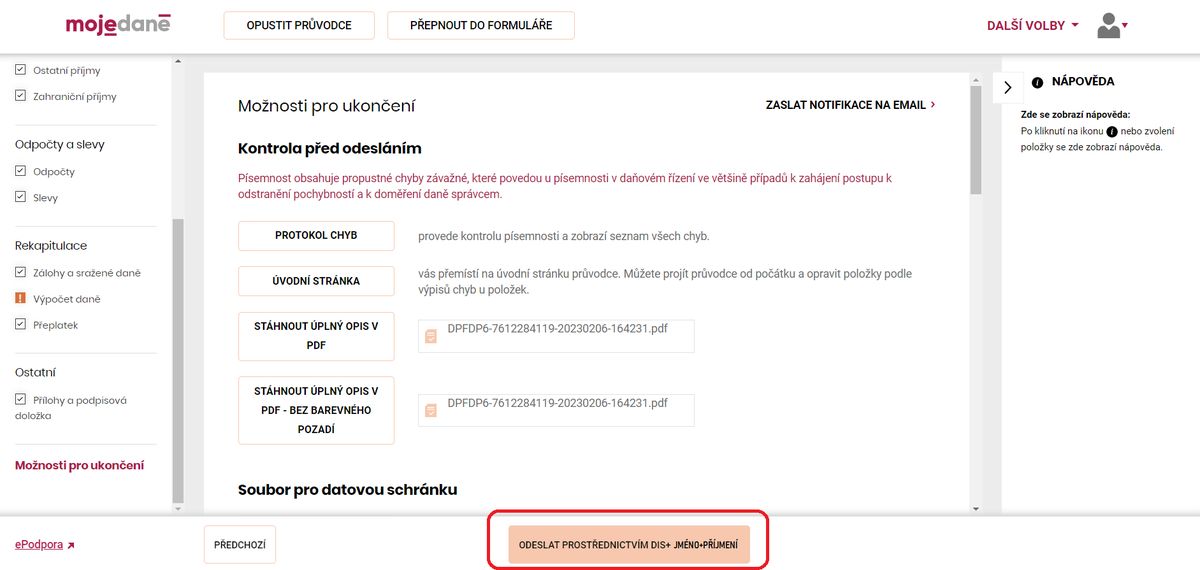This screenshot has height=570, width=1200.
Task: Click the PŘEDCHOZÍ button
Action: (240, 545)
